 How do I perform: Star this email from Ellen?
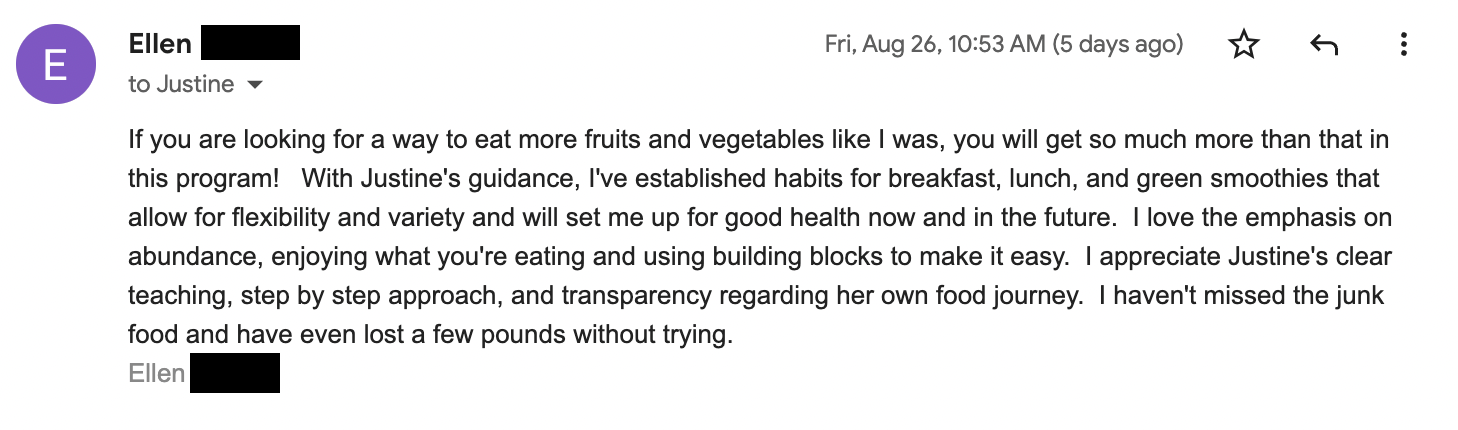coord(1243,45)
